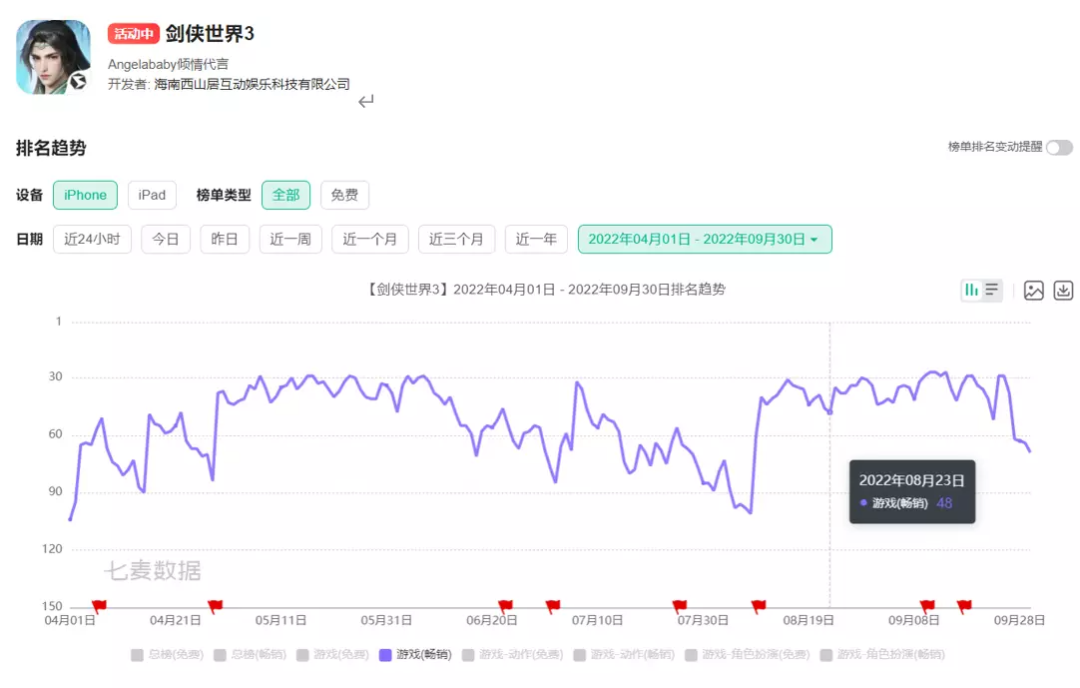Choose 近三个月 date filter
Screen dimensions: 1080x688
click(x=456, y=239)
